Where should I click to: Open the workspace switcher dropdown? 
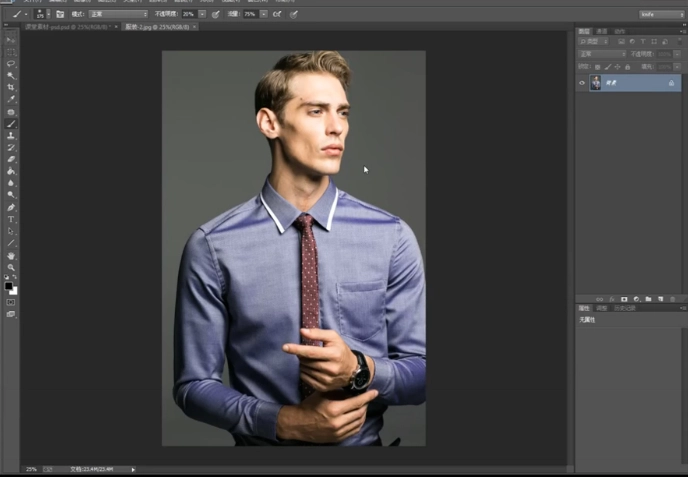(661, 15)
